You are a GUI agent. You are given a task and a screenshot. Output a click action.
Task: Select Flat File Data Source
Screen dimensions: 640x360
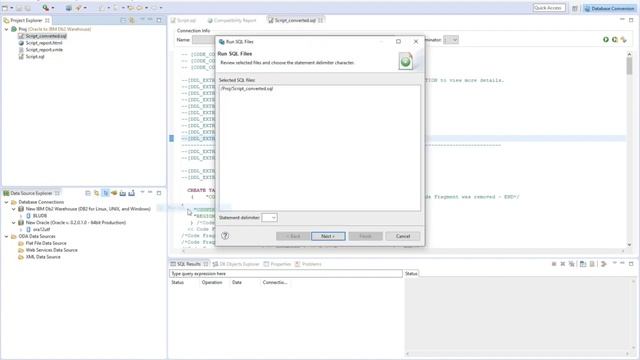pyautogui.click(x=46, y=243)
